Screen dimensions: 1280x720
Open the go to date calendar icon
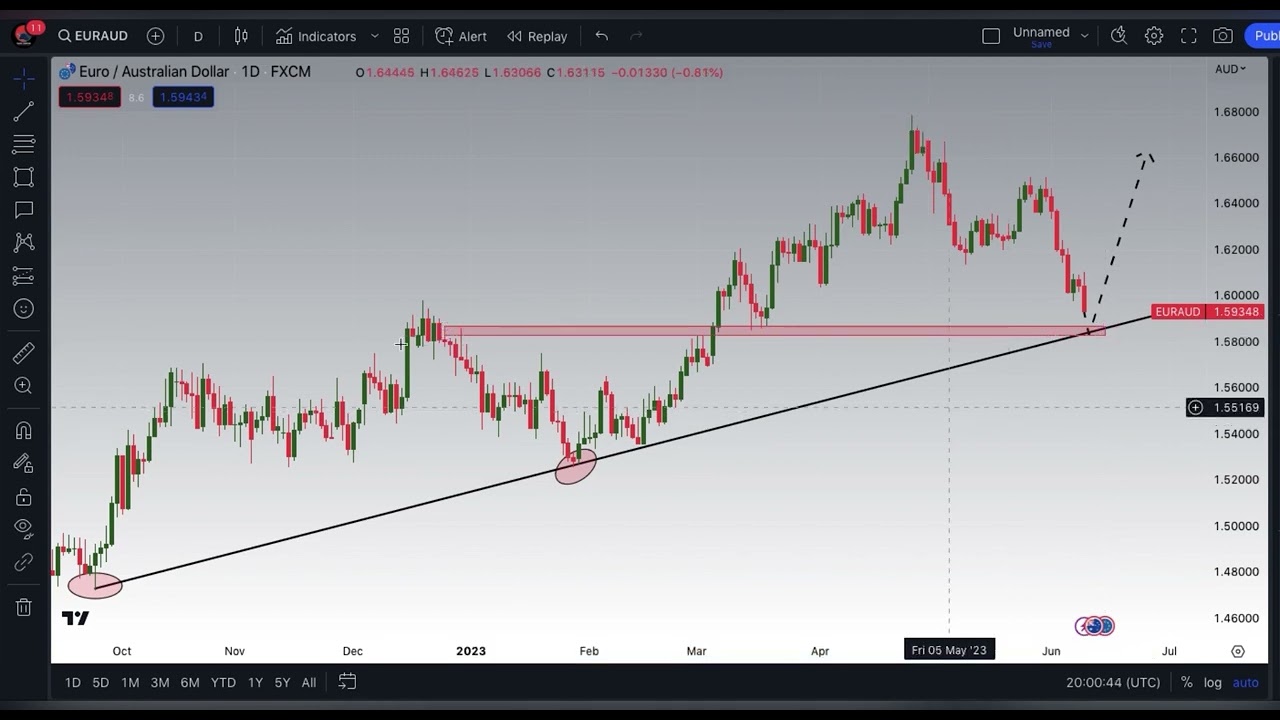(x=347, y=682)
